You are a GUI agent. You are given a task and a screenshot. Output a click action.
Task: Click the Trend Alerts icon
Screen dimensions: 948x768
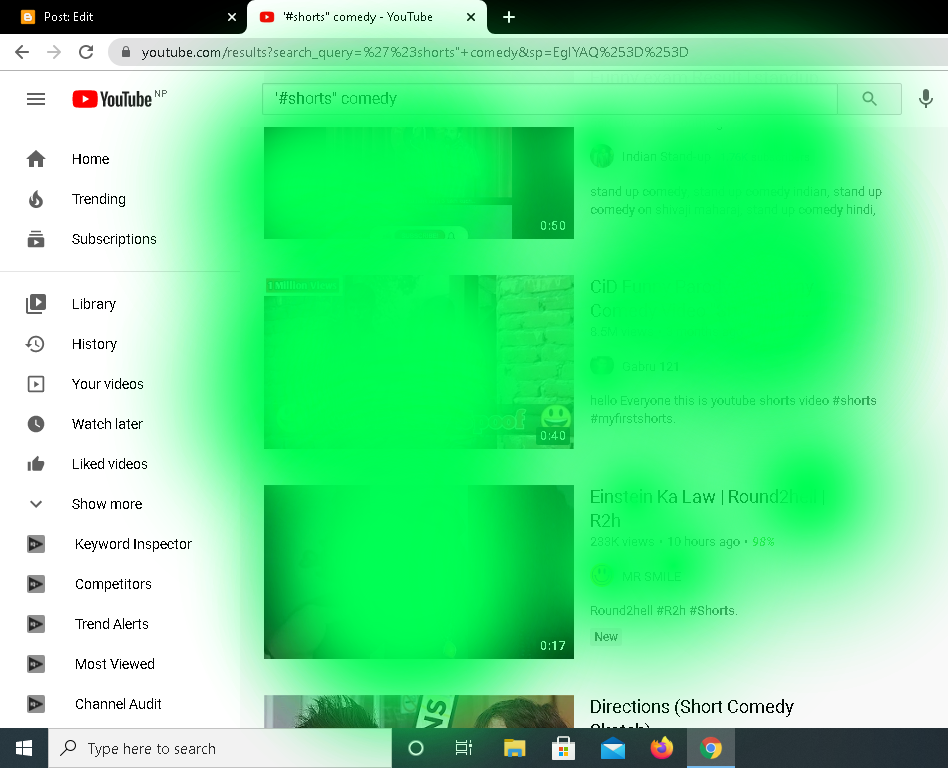pos(36,623)
